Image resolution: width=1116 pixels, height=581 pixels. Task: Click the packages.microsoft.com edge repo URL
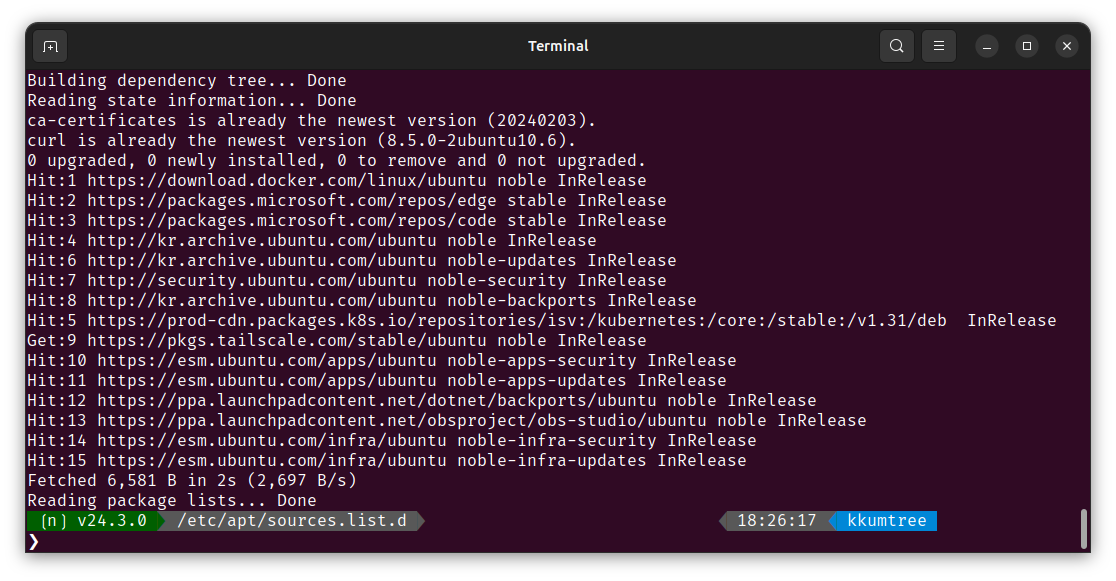click(292, 201)
